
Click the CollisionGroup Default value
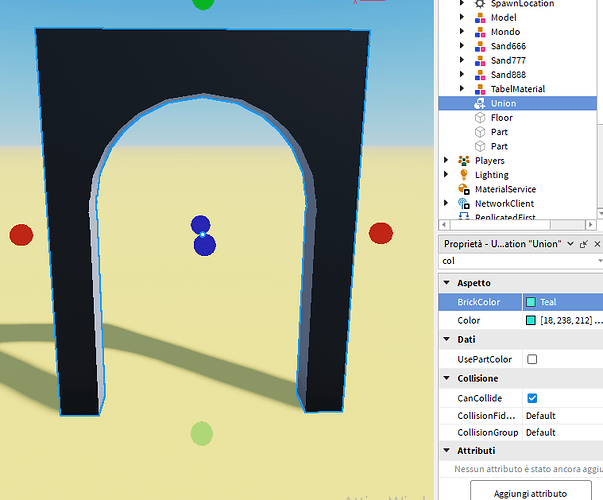540,433
